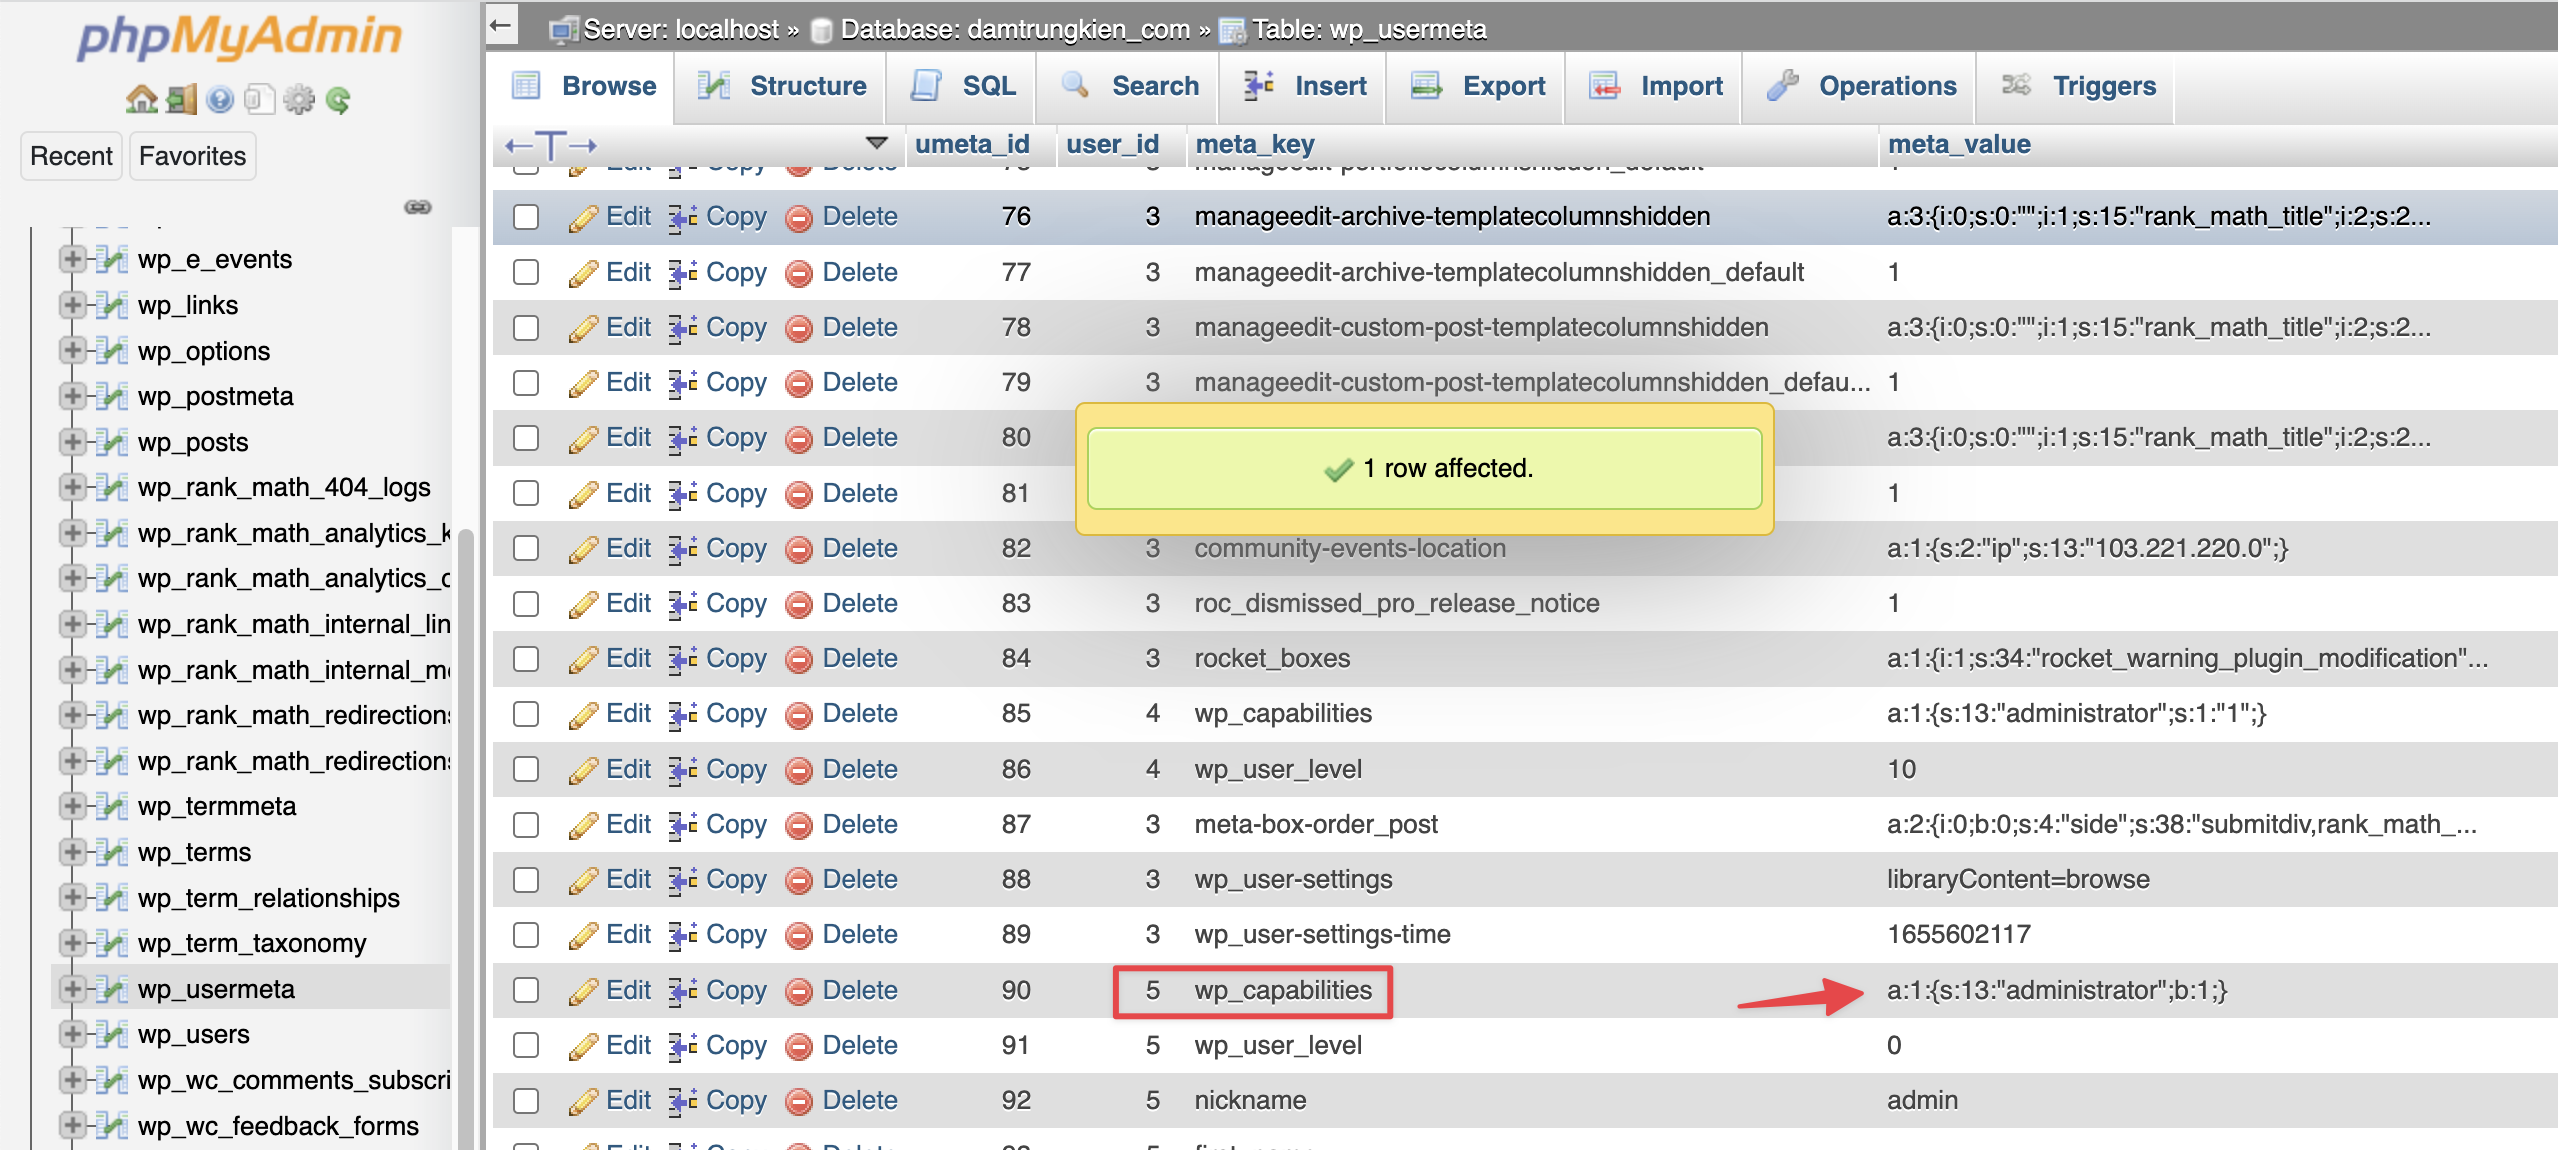The height and width of the screenshot is (1150, 2558).
Task: Expand the wp_usermeta tree node
Action: pyautogui.click(x=72, y=989)
